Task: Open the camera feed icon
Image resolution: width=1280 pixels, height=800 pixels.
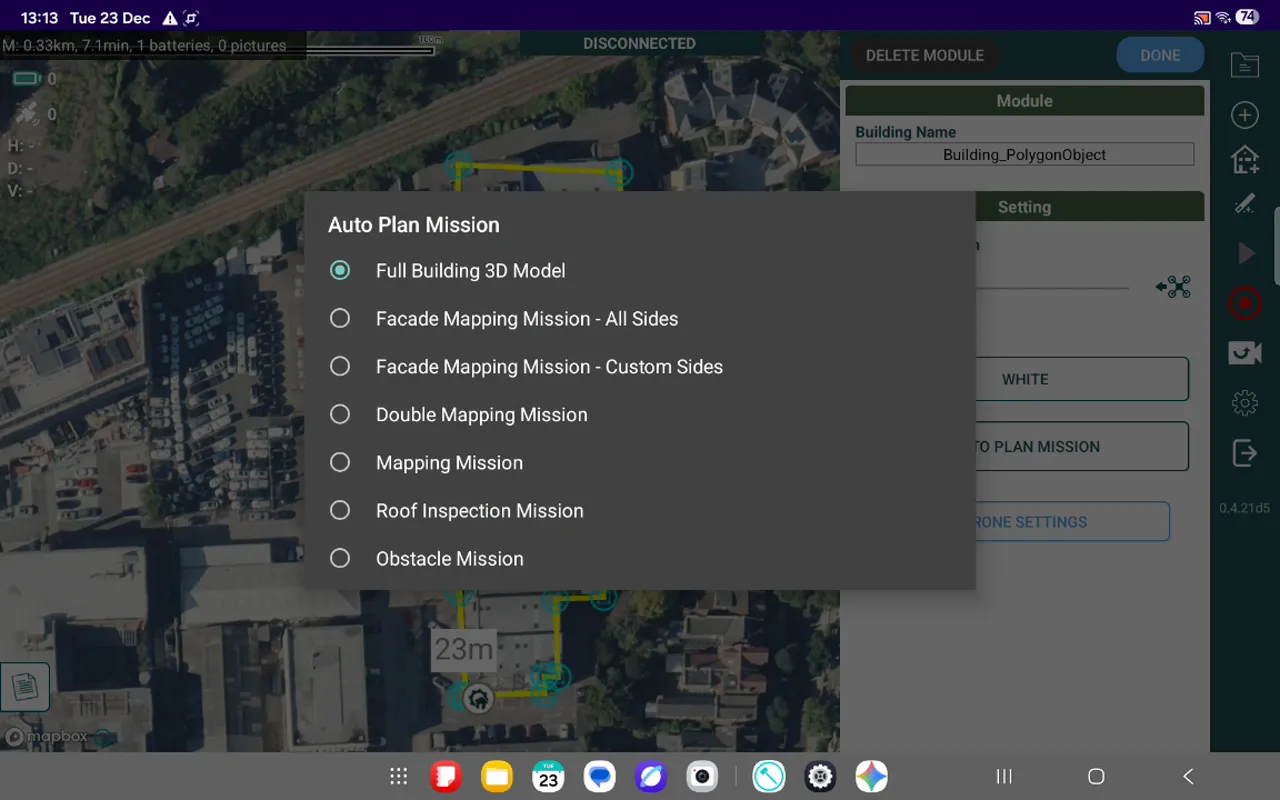Action: coord(1245,352)
